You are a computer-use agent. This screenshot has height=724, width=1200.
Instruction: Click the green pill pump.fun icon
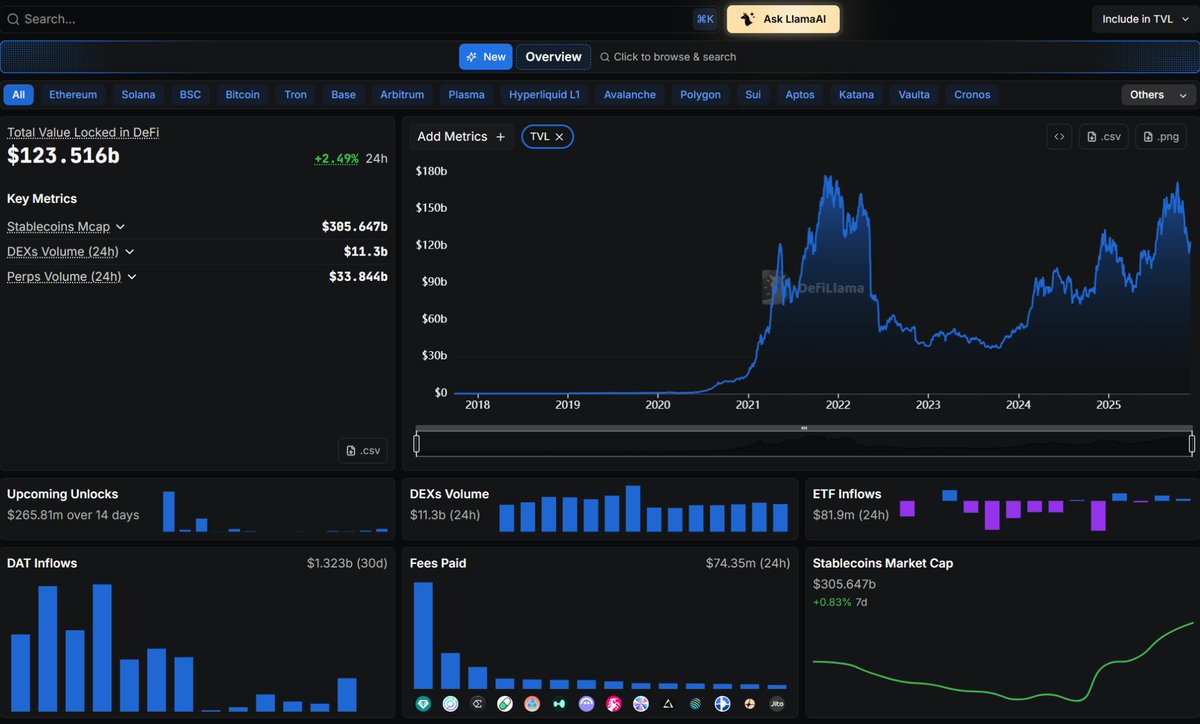tap(505, 704)
